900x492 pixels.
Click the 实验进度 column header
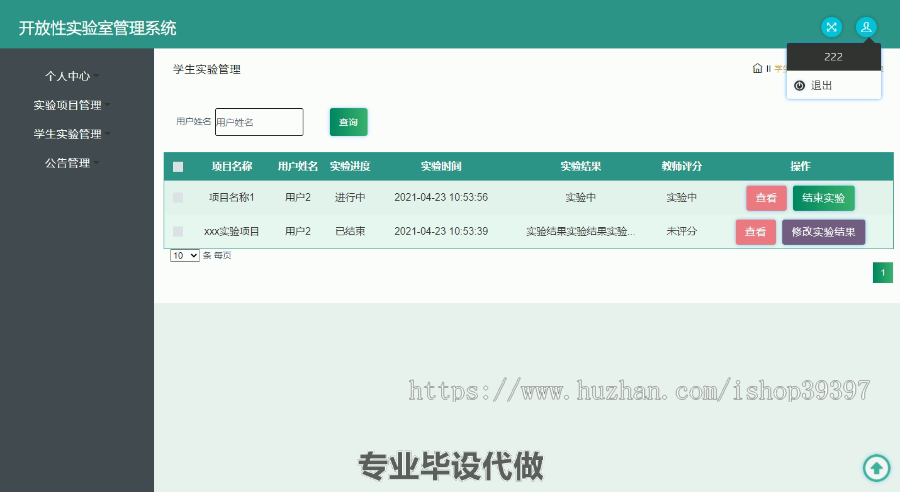(350, 166)
